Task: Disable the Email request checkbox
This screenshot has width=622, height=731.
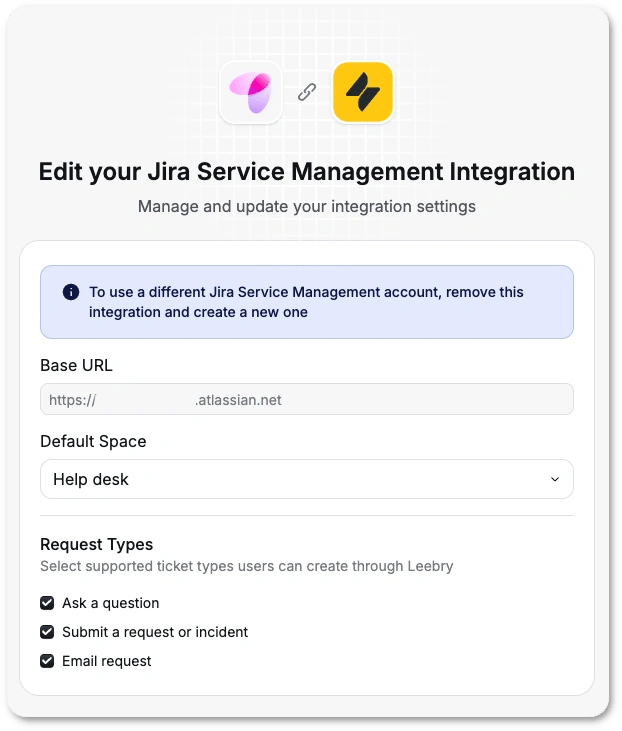Action: pyautogui.click(x=47, y=661)
